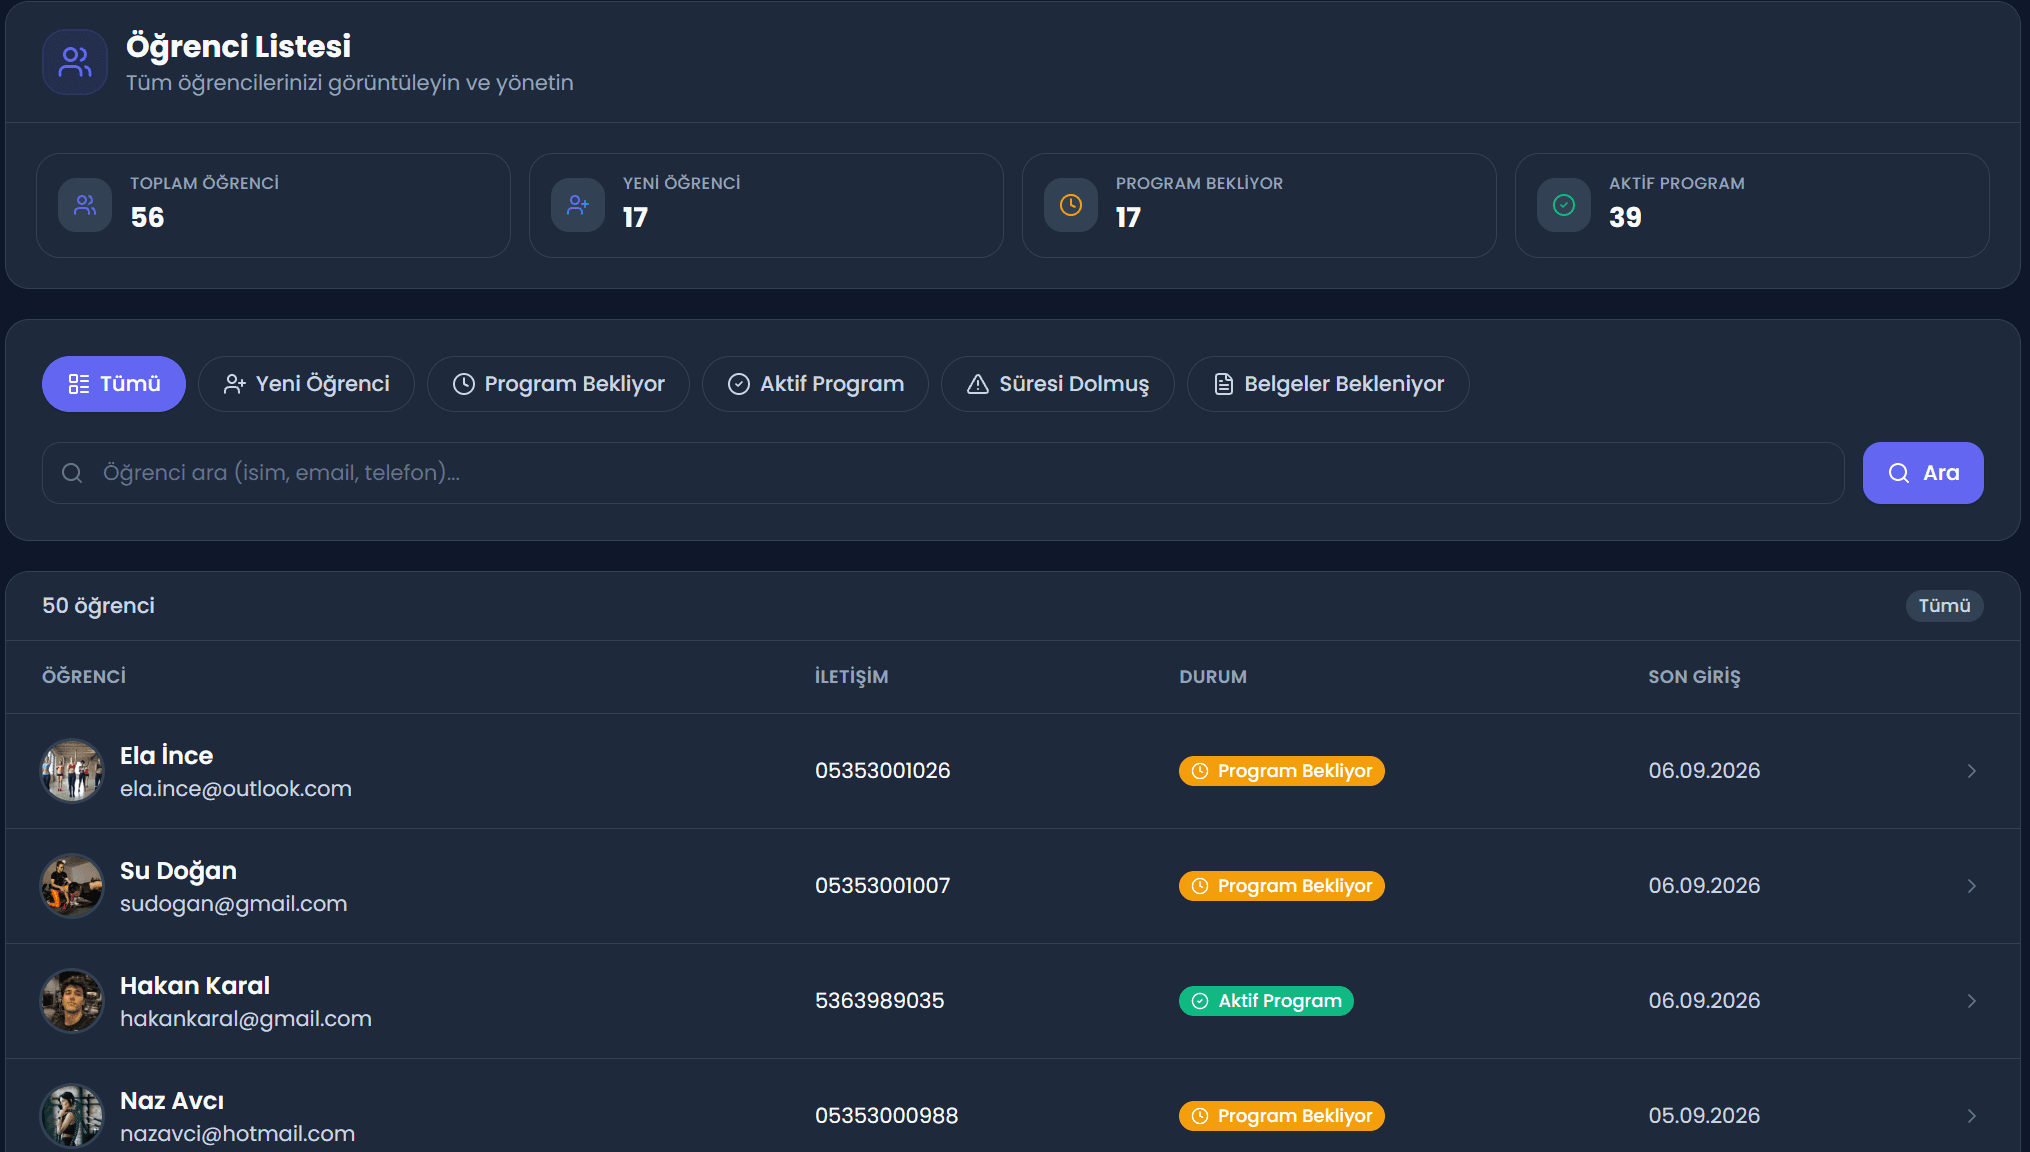Click the Toplam Öğrenci card icon
Viewport: 2030px width, 1152px height.
[x=85, y=205]
